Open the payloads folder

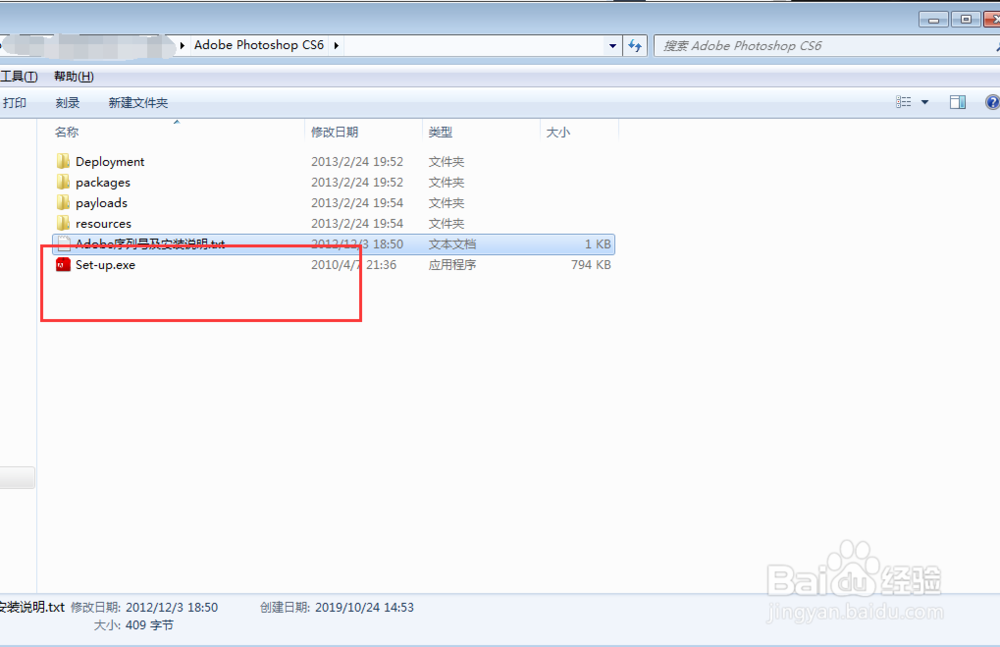point(100,202)
